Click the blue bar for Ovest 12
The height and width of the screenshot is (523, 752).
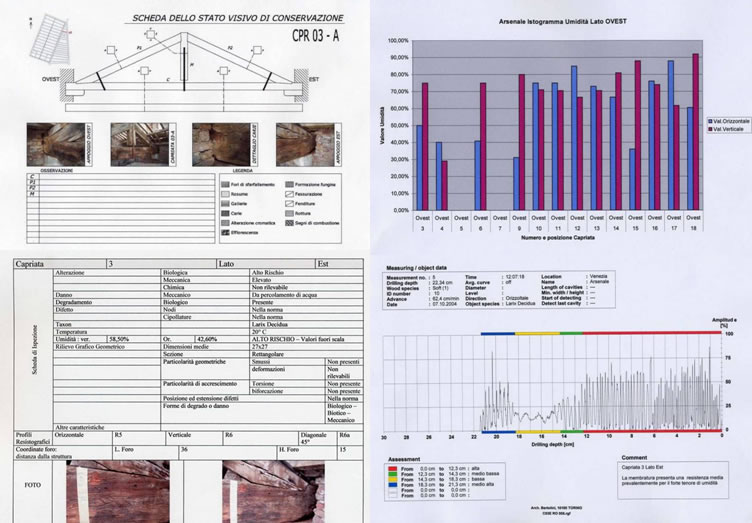pos(574,138)
